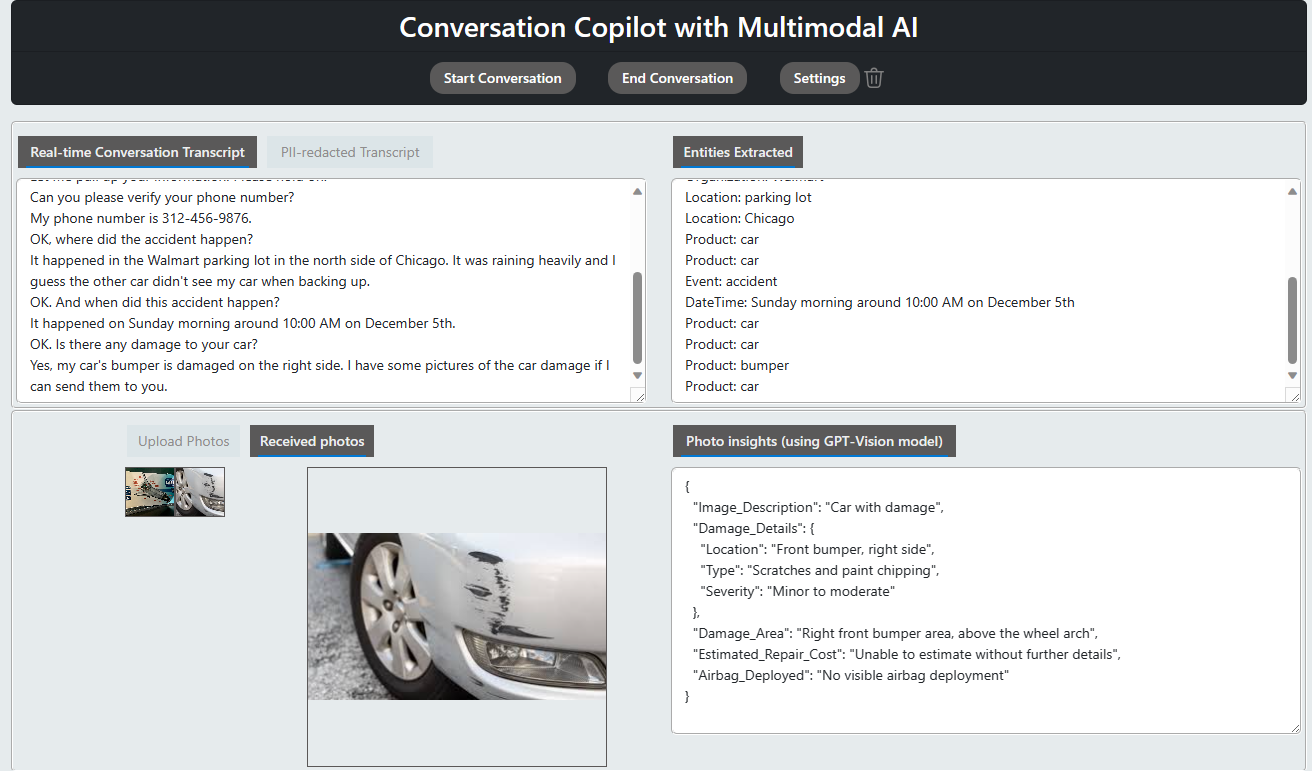This screenshot has width=1312, height=772.
Task: Click Entities Extracted scrollbar down arrow
Action: point(1293,375)
